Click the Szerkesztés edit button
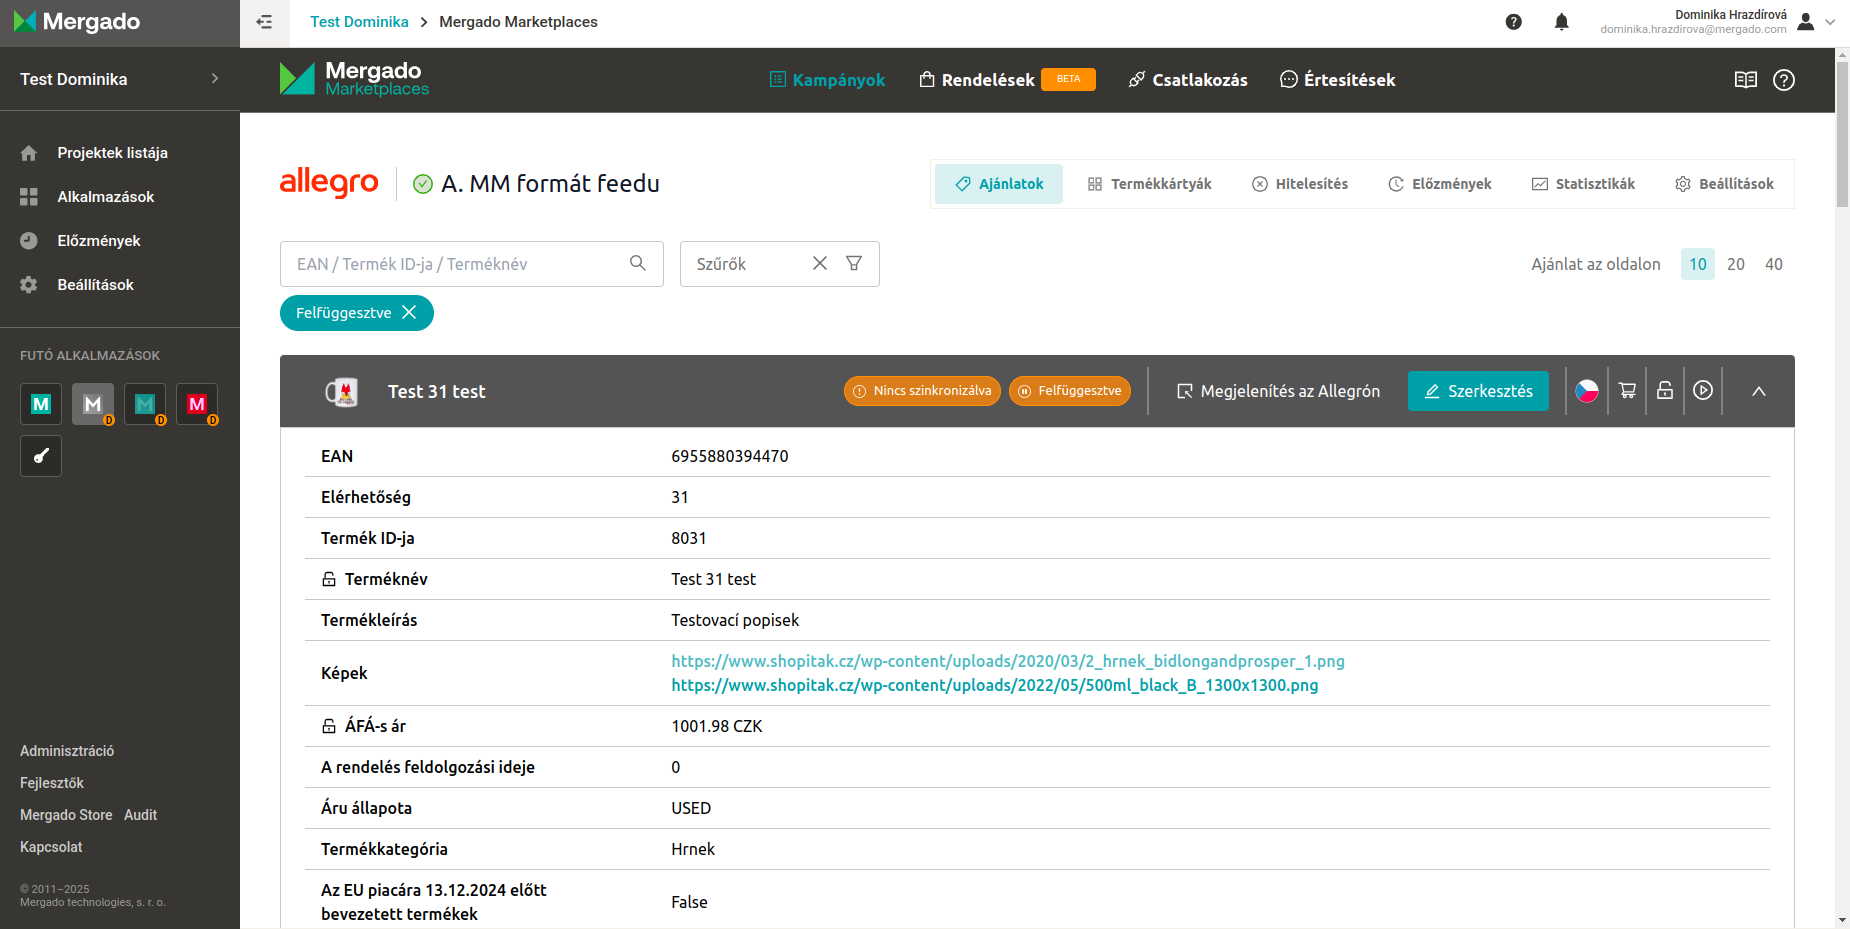Screen dimensions: 1850x929 pyautogui.click(x=1478, y=391)
